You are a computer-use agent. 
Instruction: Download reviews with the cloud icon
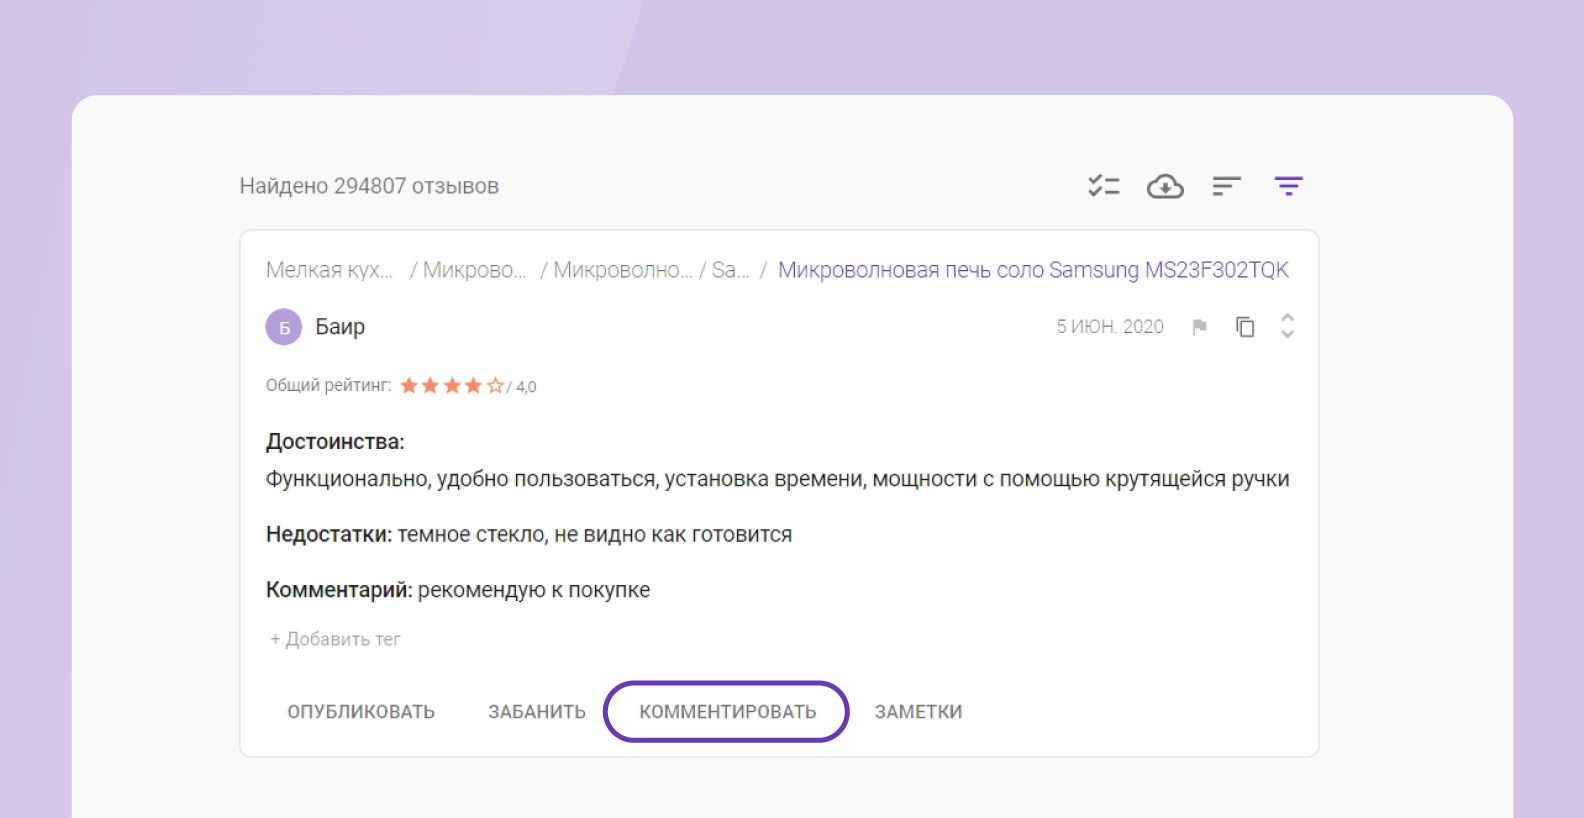pos(1165,186)
